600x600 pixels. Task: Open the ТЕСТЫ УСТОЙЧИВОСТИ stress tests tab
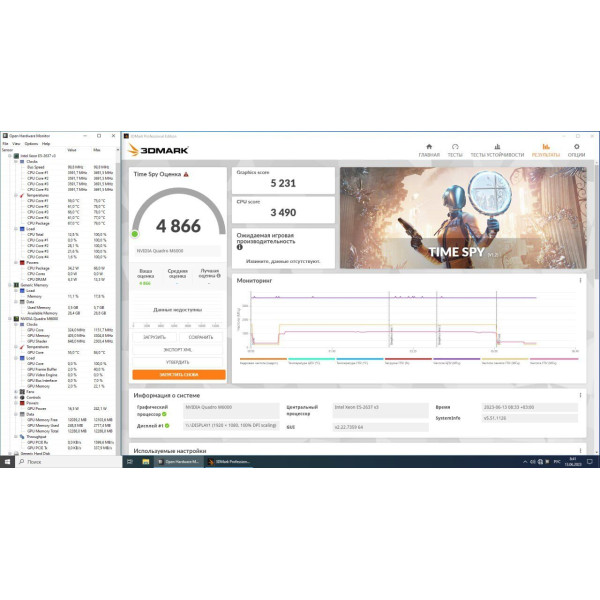tap(497, 150)
